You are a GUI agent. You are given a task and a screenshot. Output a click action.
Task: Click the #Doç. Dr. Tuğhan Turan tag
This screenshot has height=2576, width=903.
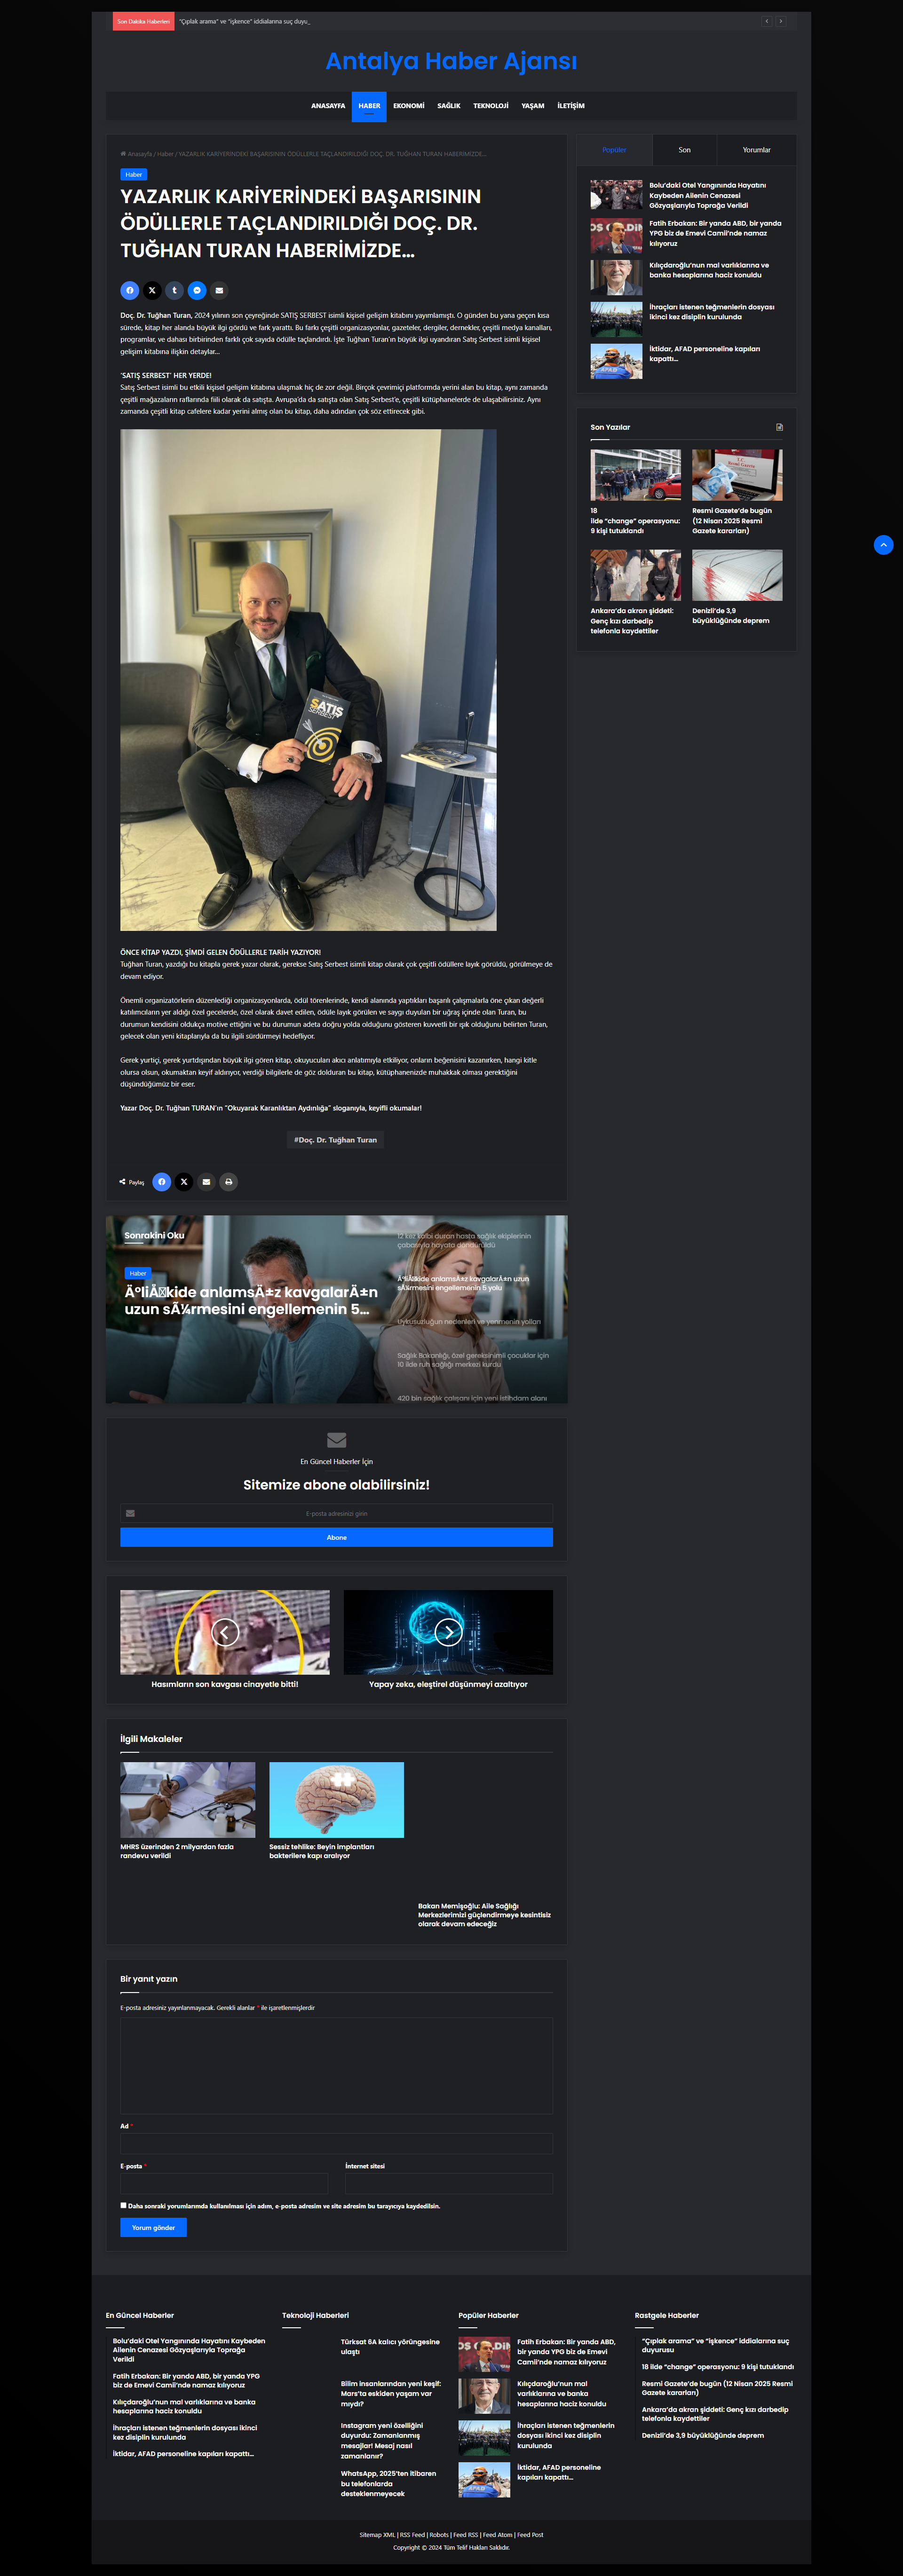335,1140
